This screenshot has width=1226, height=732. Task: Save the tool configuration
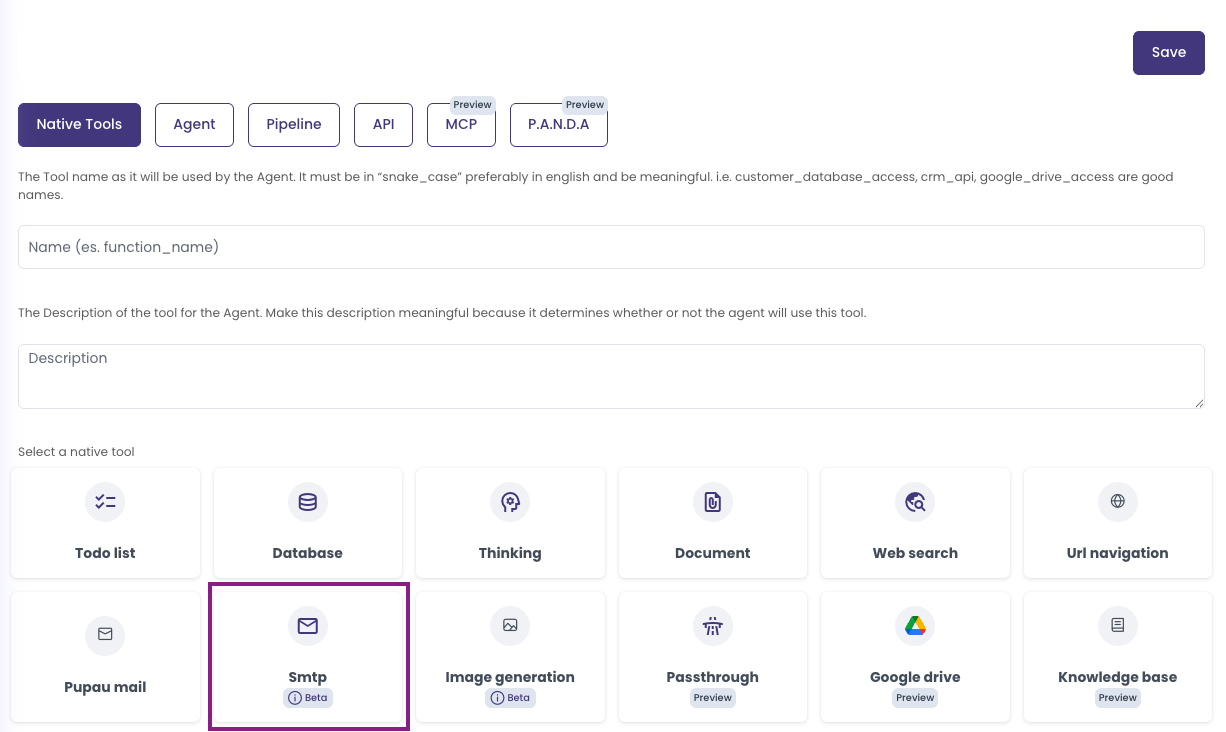[1169, 53]
